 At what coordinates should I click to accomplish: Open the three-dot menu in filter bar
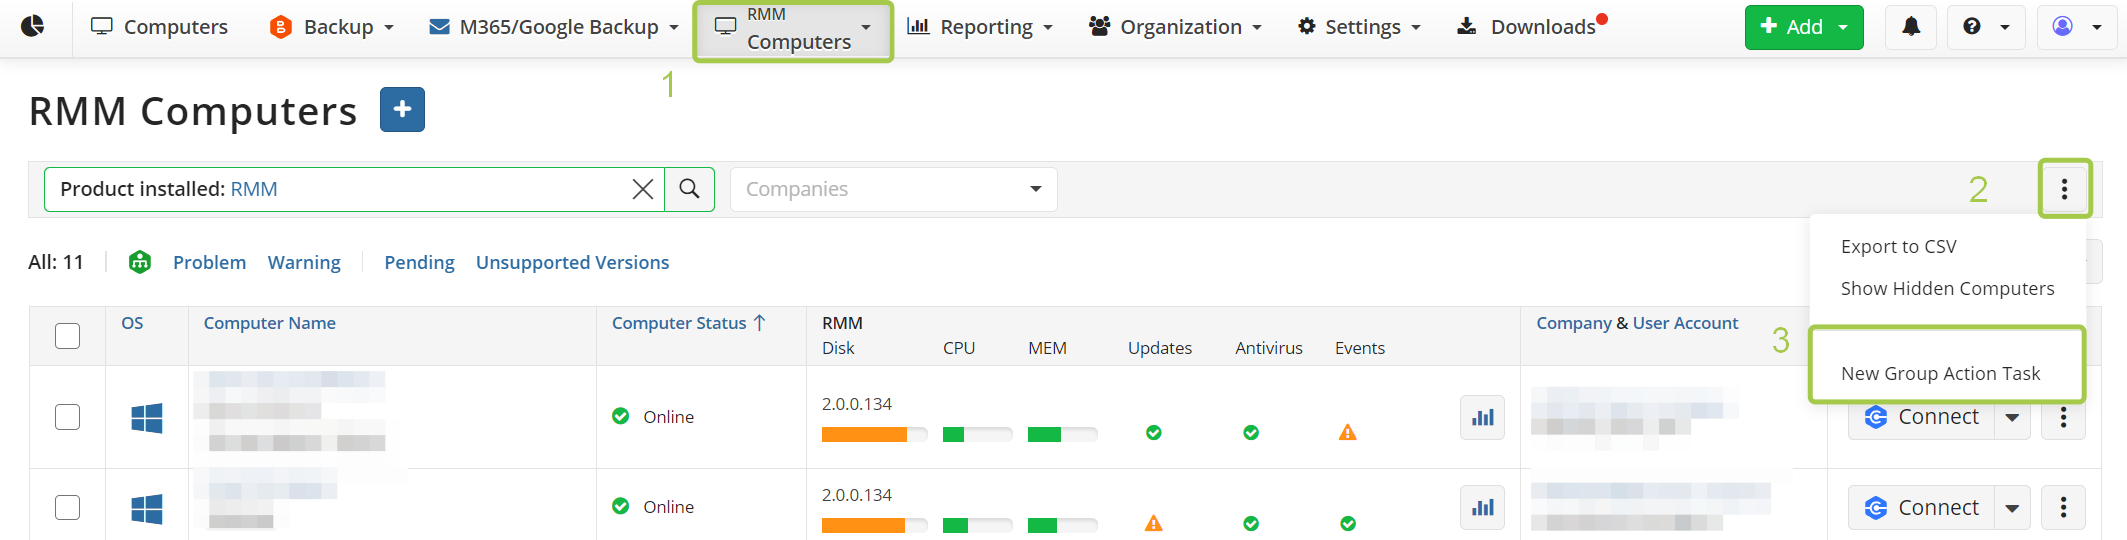(x=2064, y=189)
